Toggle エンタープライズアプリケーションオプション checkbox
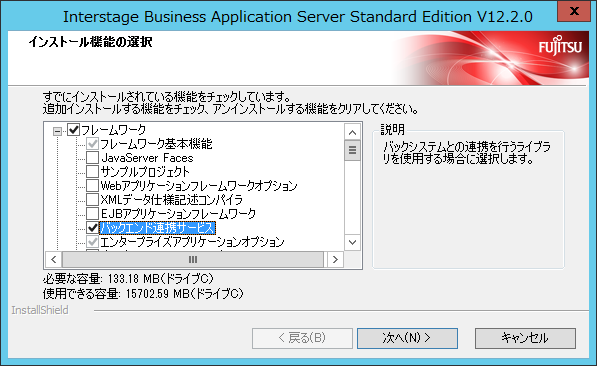Viewport: 597px width, 366px height. coord(93,241)
